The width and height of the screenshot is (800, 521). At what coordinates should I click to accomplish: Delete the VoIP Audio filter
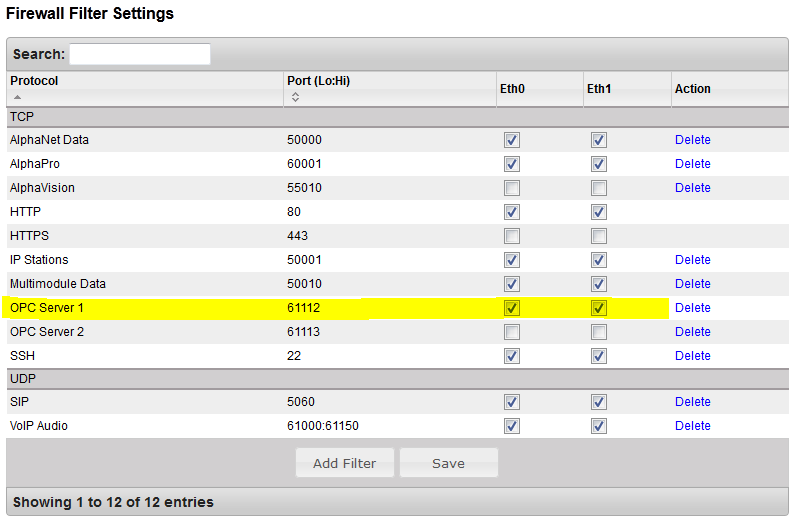(x=692, y=426)
